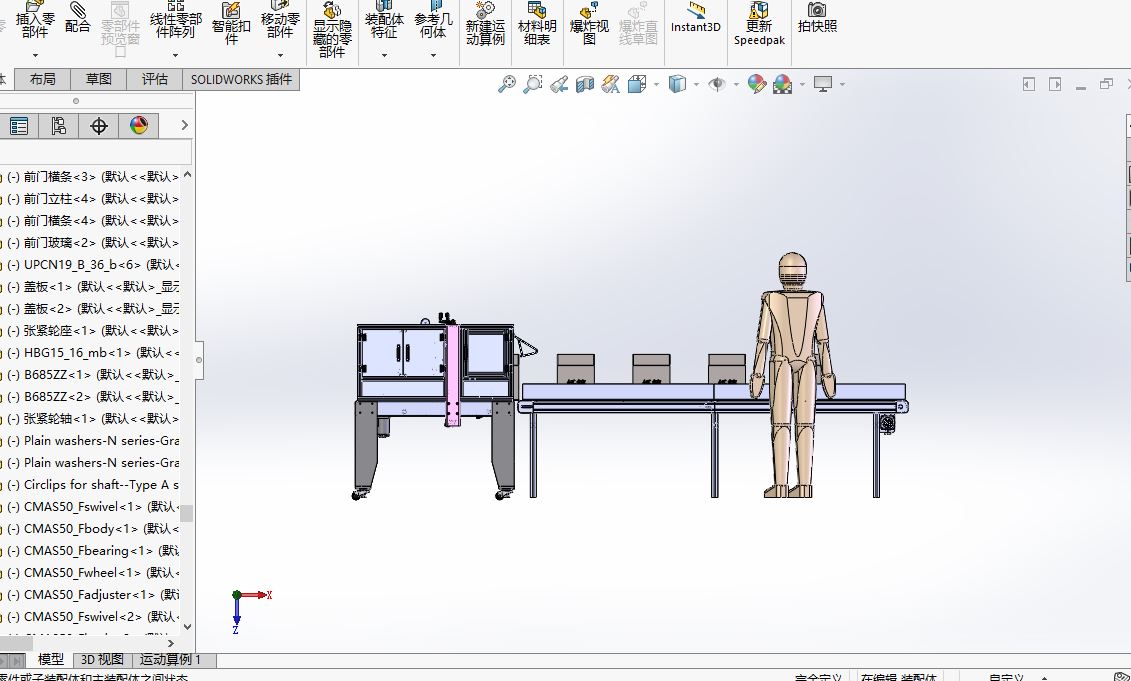
Task: Click the Edit Appearance color ball icon
Action: click(756, 84)
